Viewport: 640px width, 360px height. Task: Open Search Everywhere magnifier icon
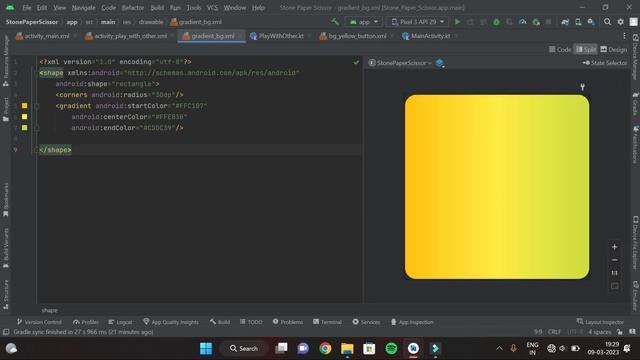607,22
